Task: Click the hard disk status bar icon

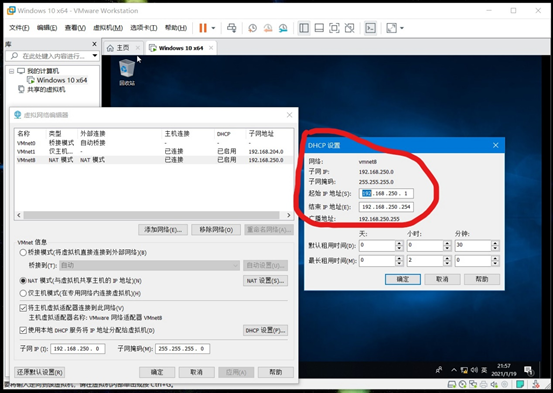Action: coord(451,384)
